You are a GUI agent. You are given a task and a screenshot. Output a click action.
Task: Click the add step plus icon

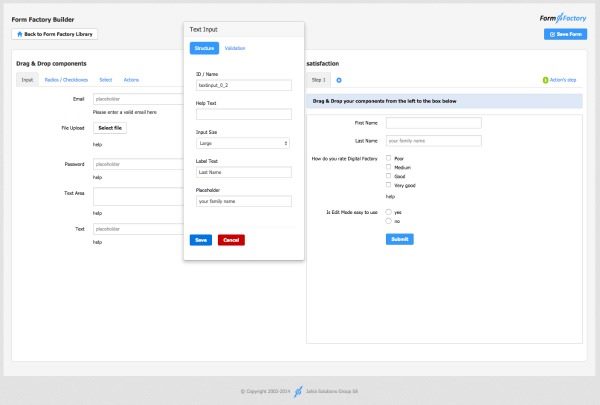[338, 79]
